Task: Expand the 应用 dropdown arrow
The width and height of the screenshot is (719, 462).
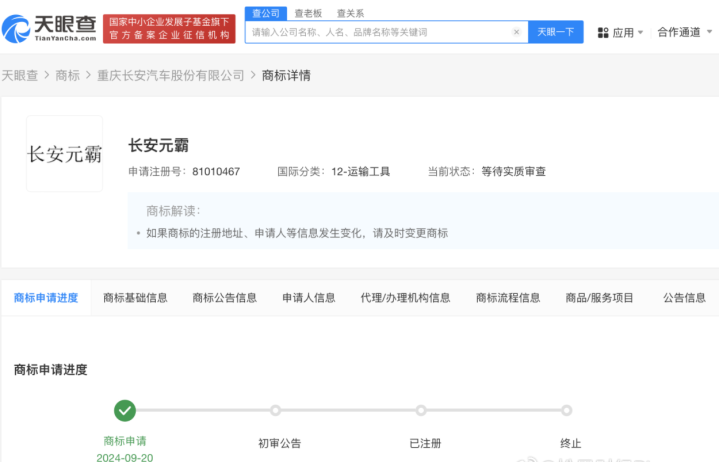Action: pos(640,33)
